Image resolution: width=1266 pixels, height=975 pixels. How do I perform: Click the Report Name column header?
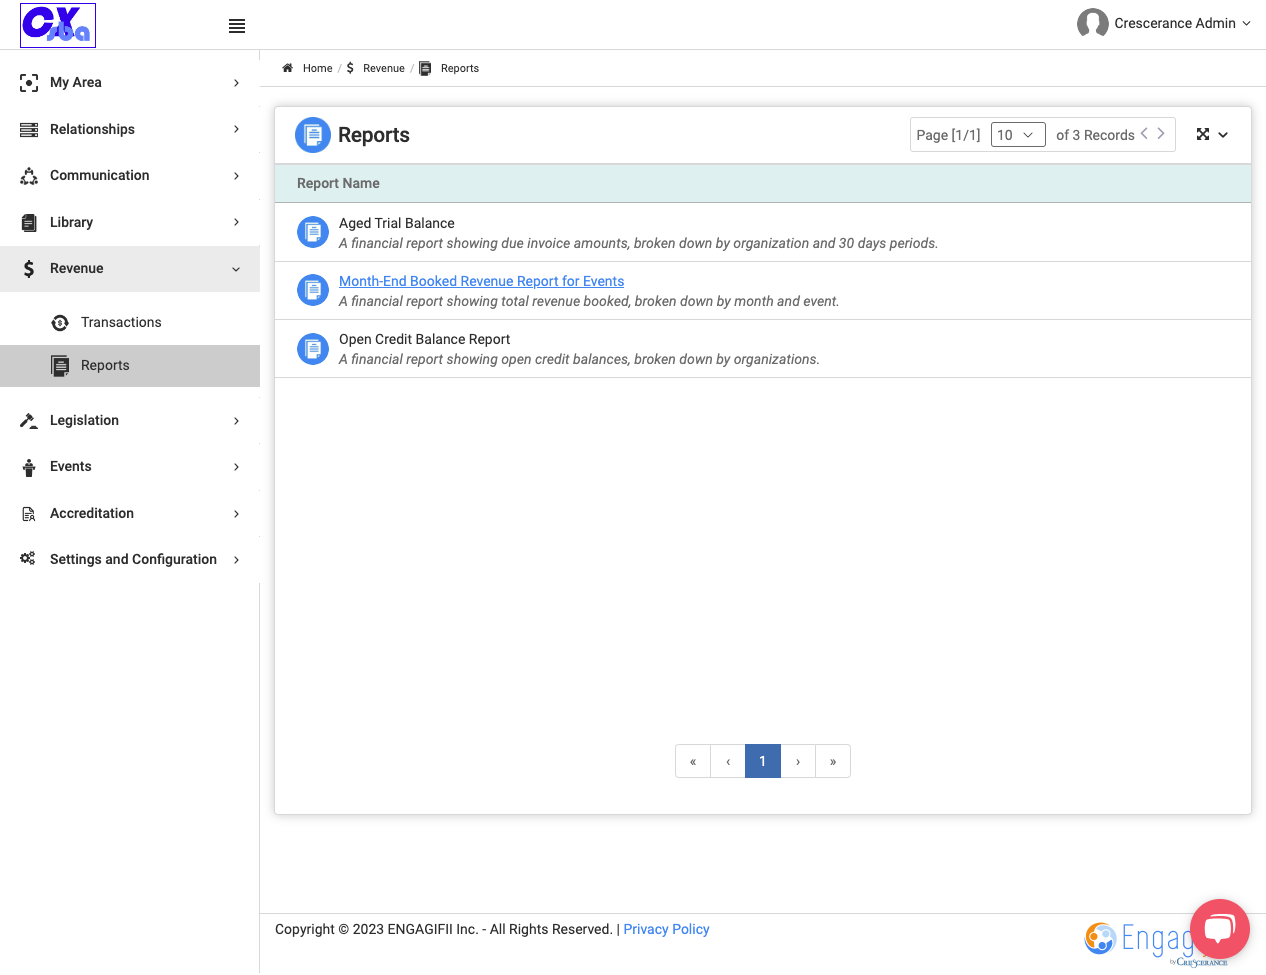coord(338,183)
